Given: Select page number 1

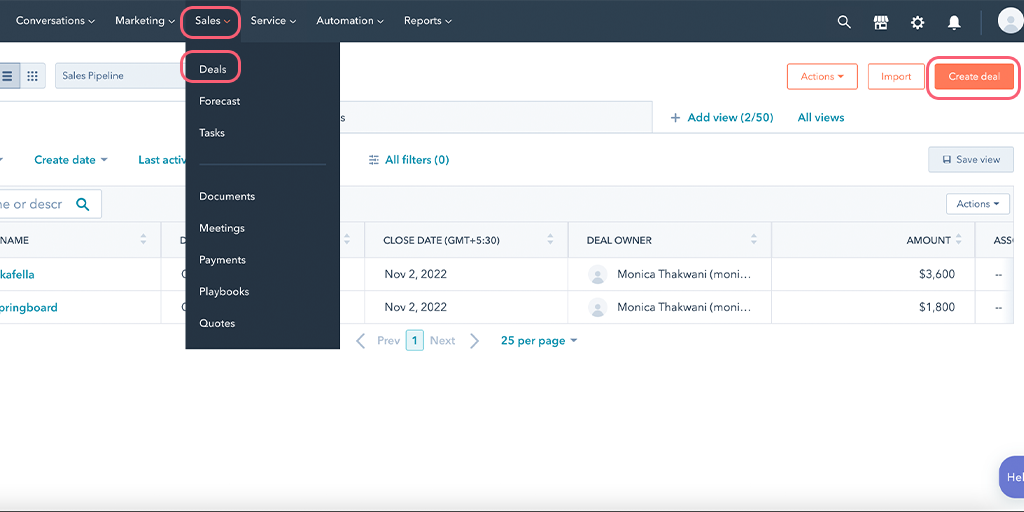Looking at the screenshot, I should (x=415, y=340).
